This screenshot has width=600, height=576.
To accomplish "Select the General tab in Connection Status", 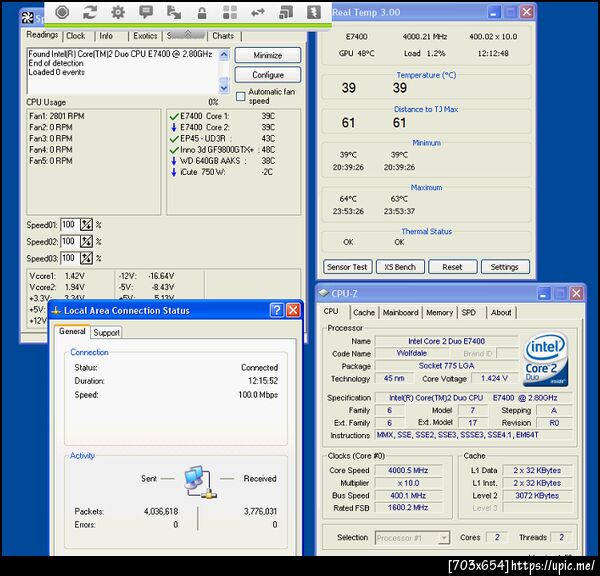I will point(72,331).
